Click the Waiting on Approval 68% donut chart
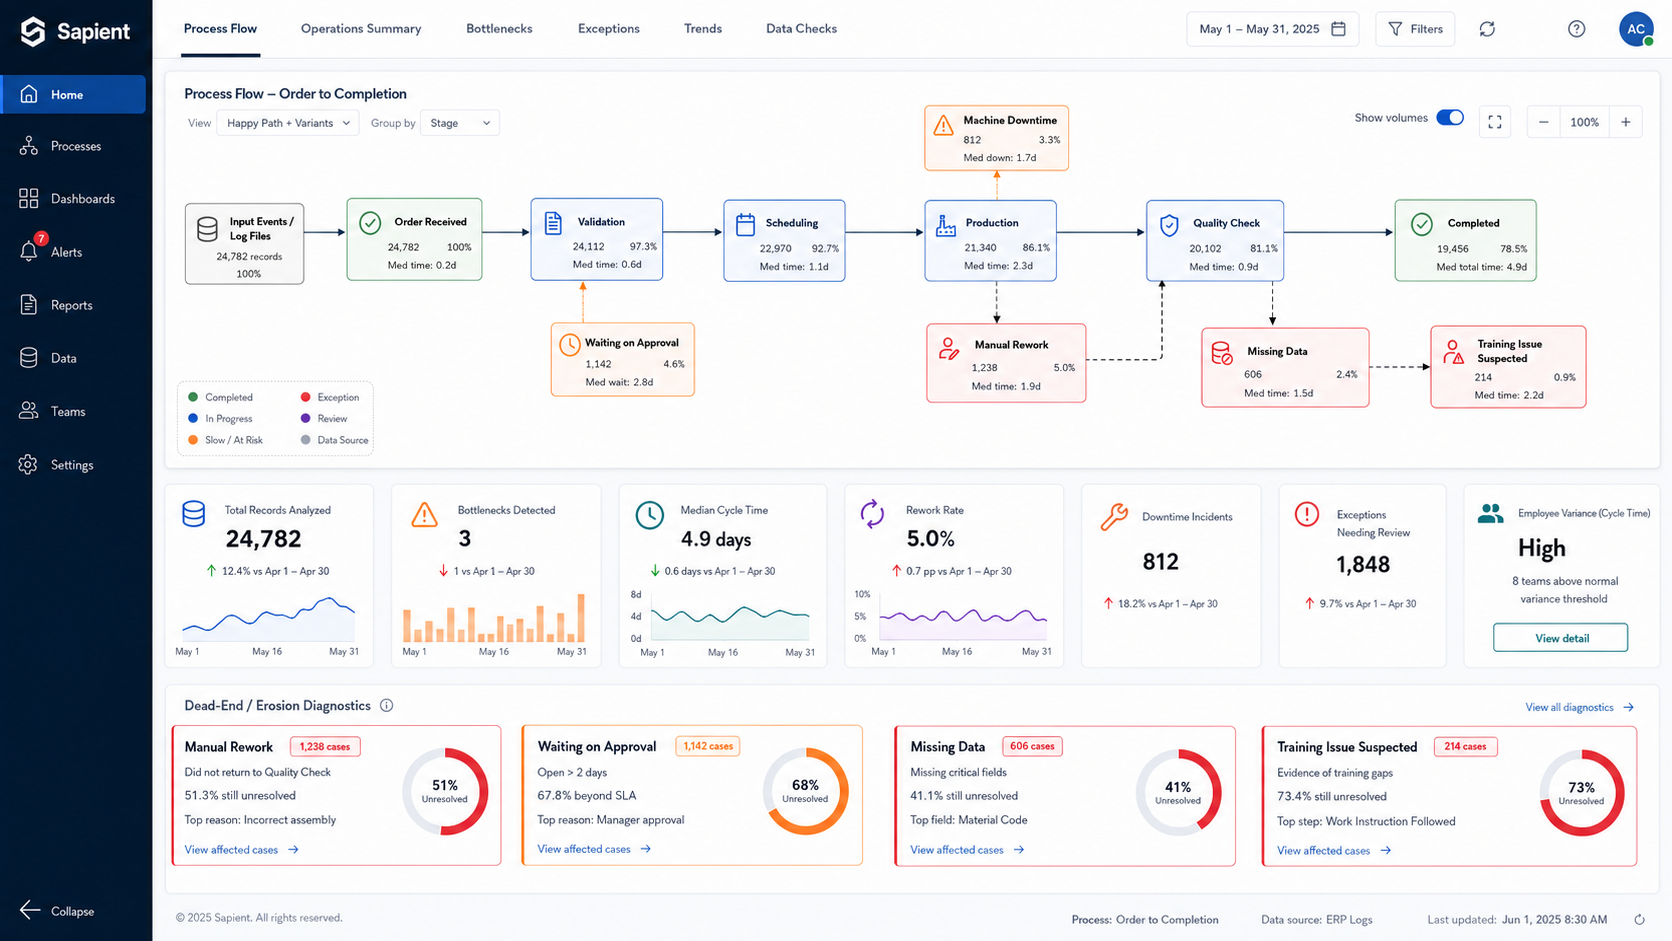This screenshot has width=1672, height=941. coord(805,791)
